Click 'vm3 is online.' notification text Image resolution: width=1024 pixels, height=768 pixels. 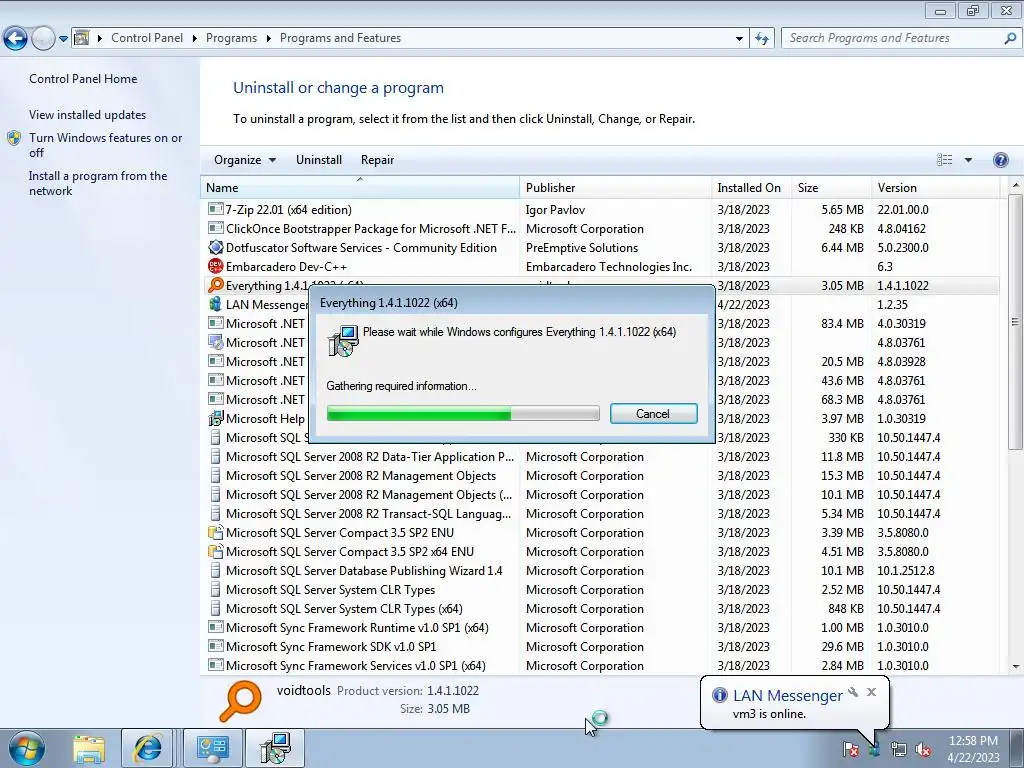[x=769, y=714]
